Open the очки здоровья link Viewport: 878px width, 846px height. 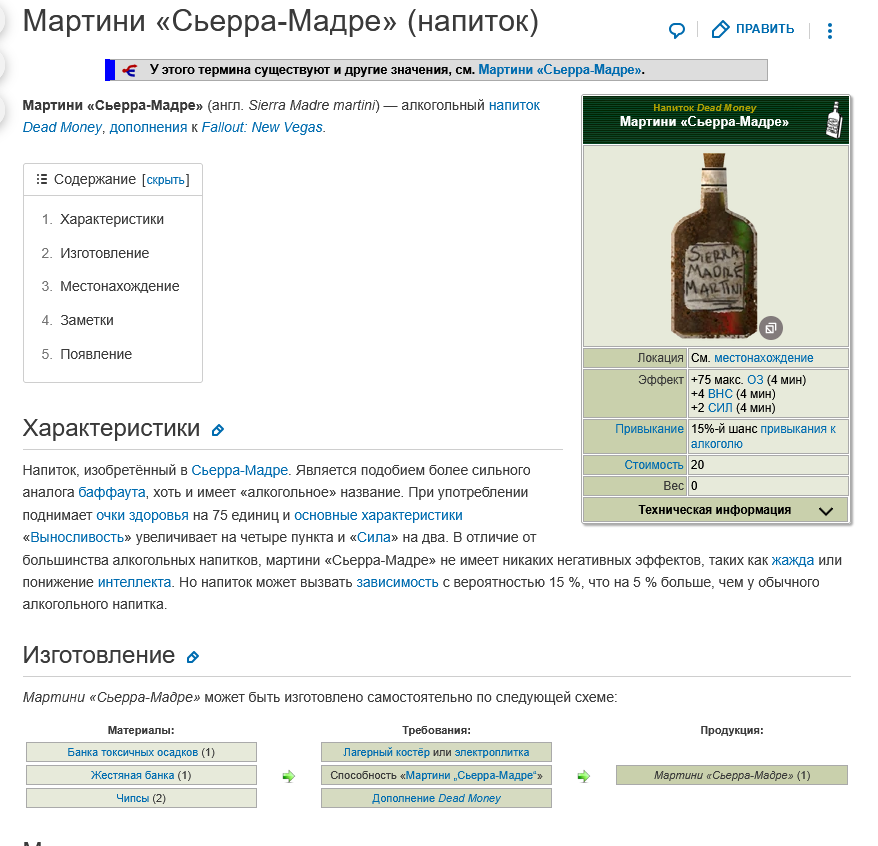[142, 515]
